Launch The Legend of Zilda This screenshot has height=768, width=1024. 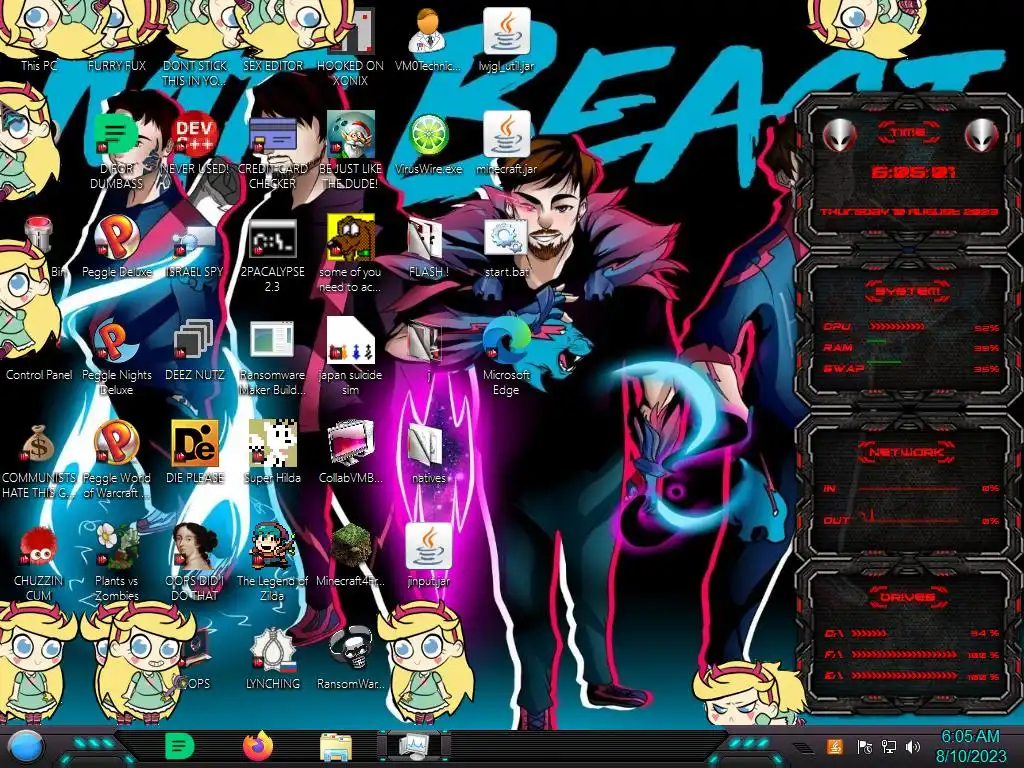pos(272,563)
